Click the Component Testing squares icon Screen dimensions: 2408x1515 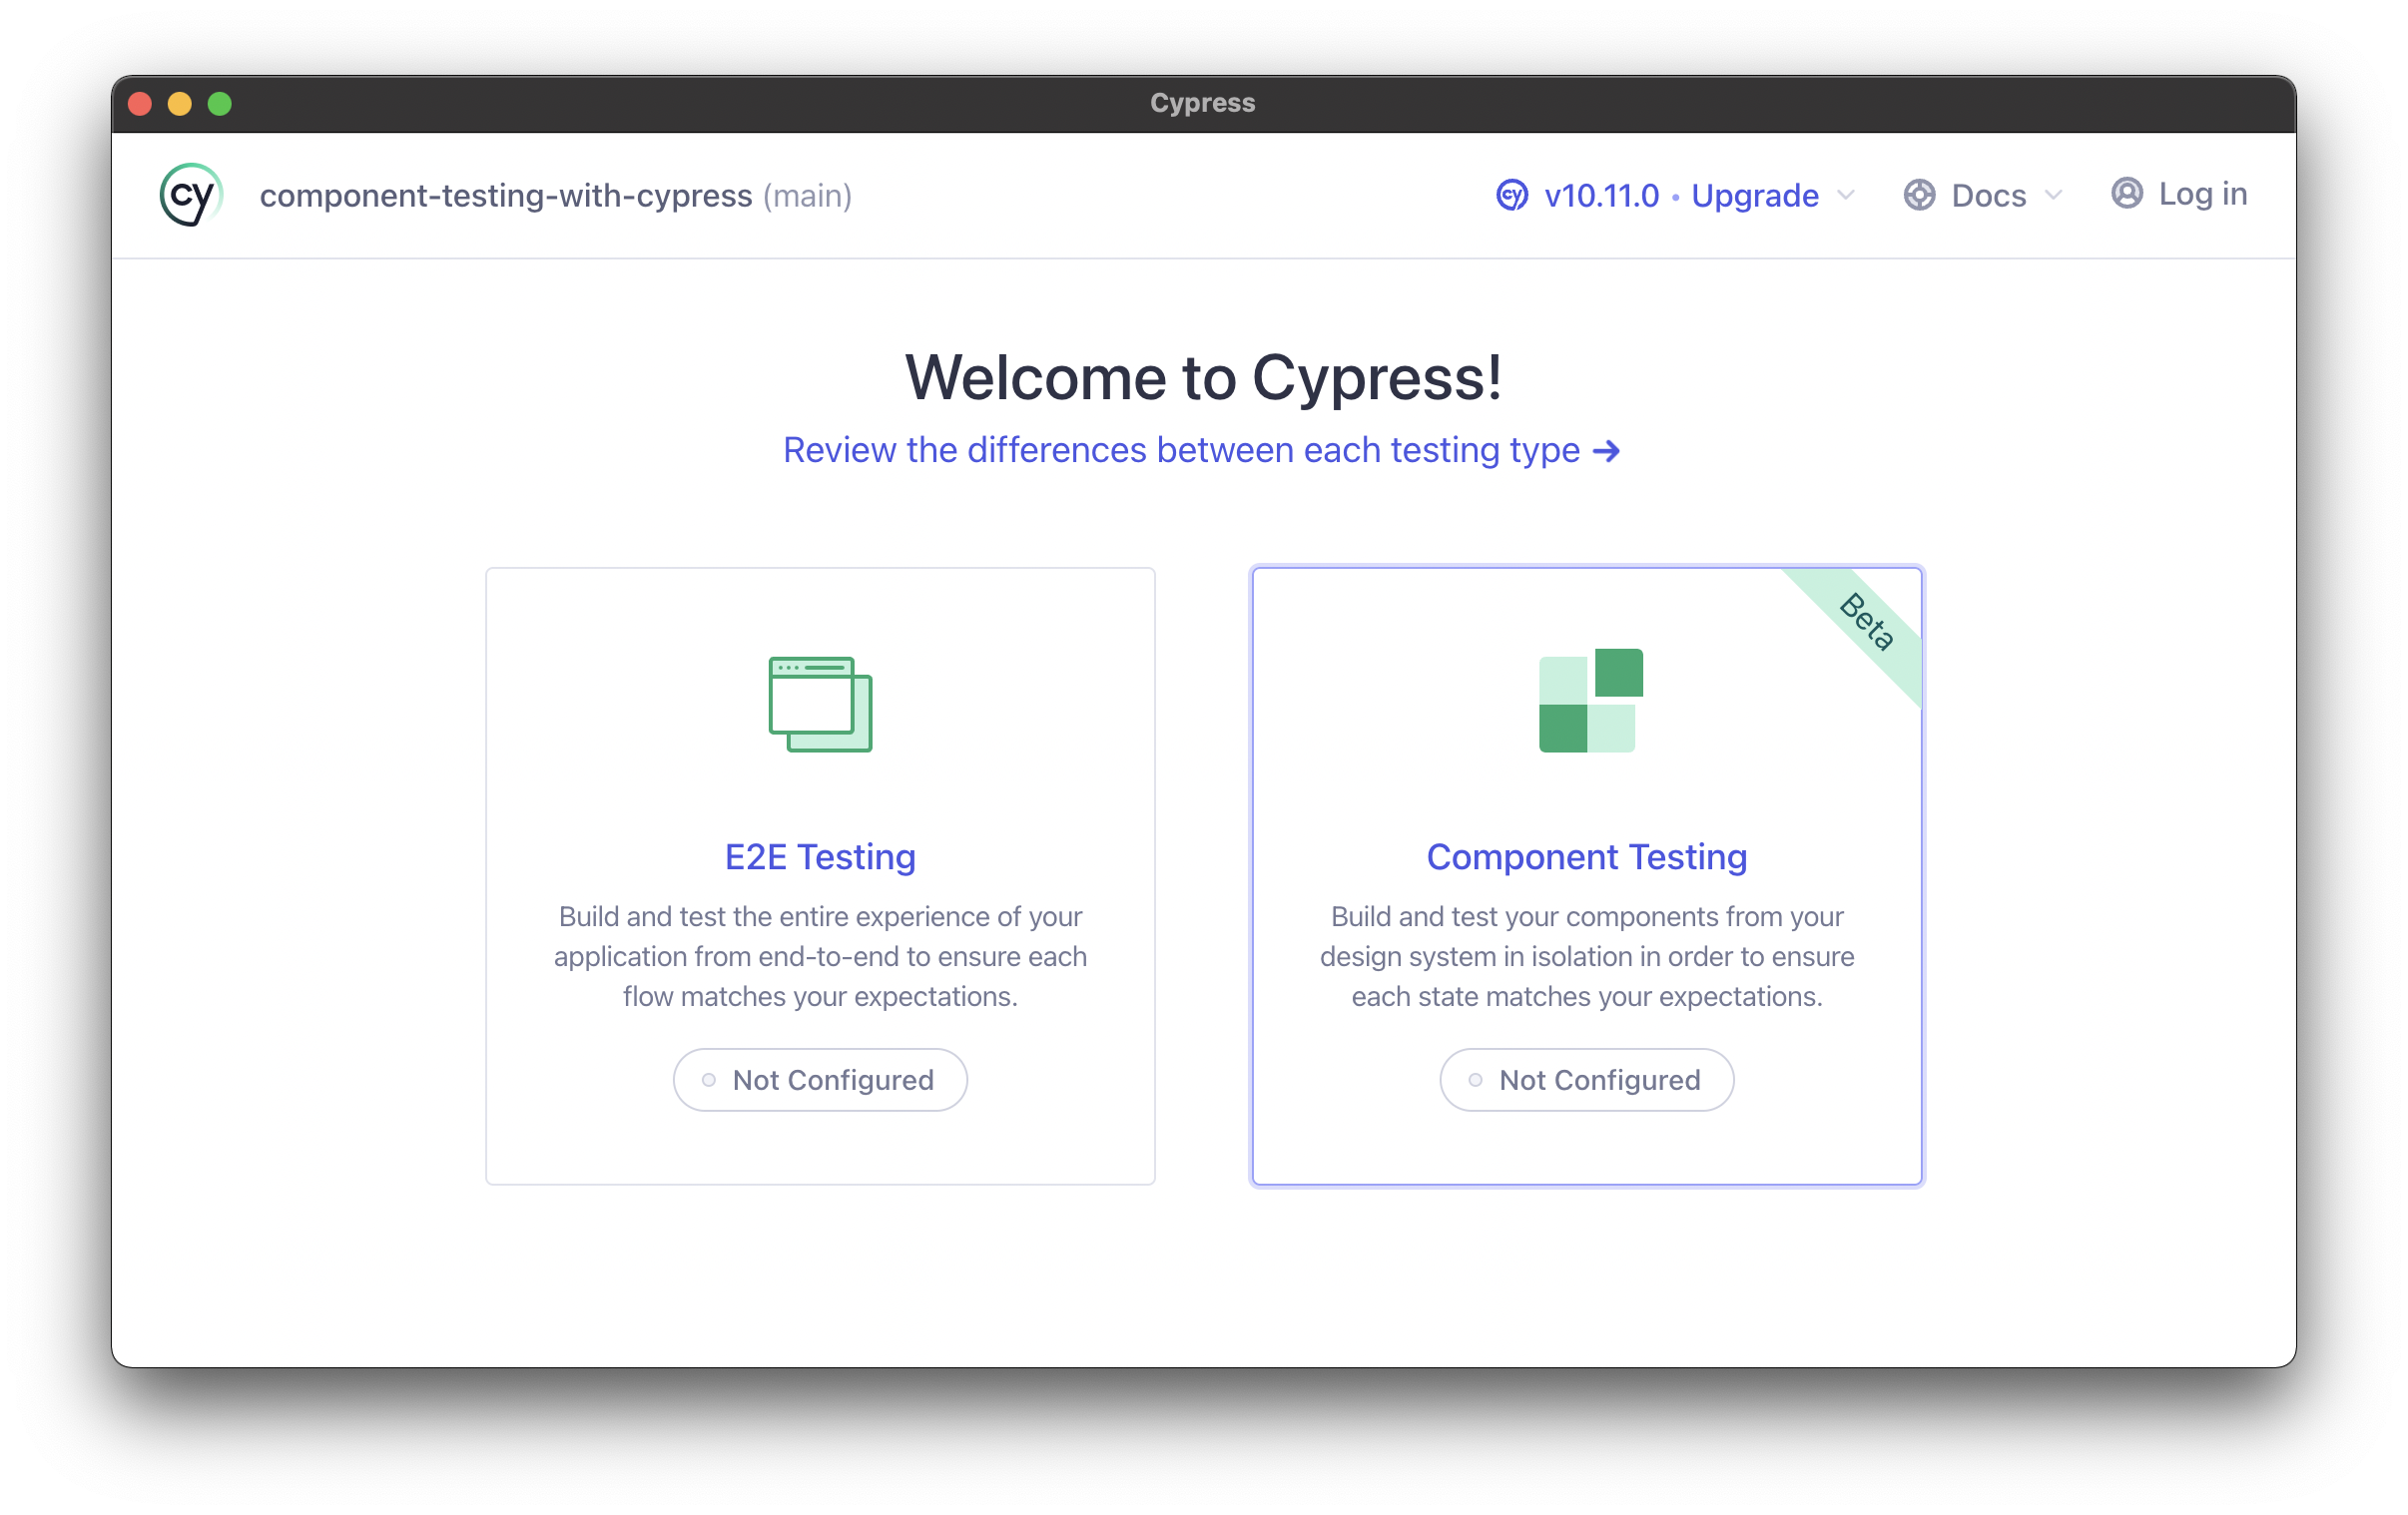pyautogui.click(x=1590, y=700)
